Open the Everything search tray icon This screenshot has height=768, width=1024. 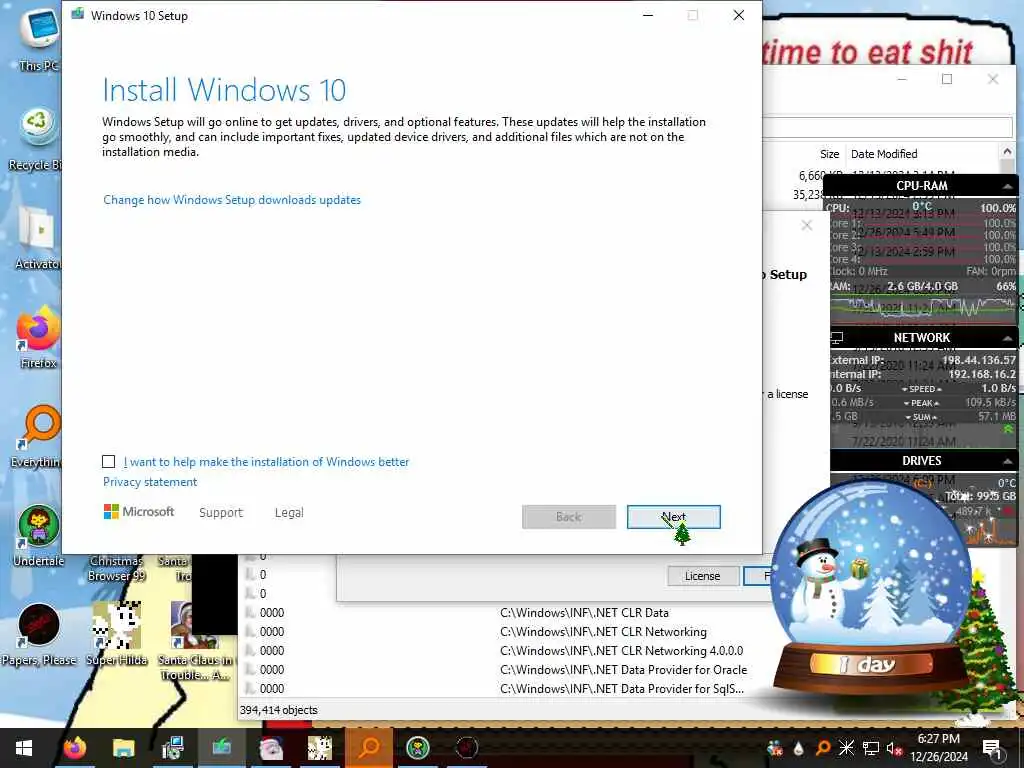823,748
